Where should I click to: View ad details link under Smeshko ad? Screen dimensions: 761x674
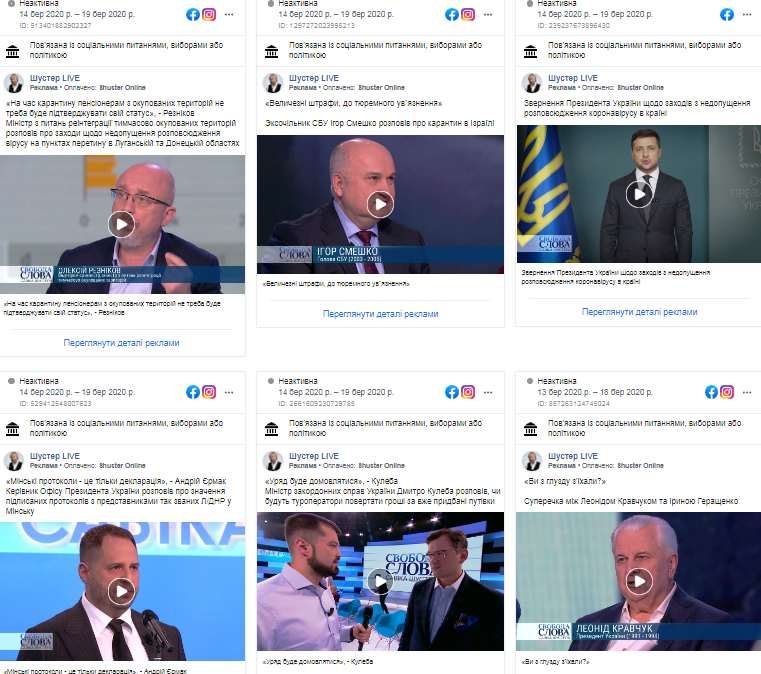click(380, 313)
